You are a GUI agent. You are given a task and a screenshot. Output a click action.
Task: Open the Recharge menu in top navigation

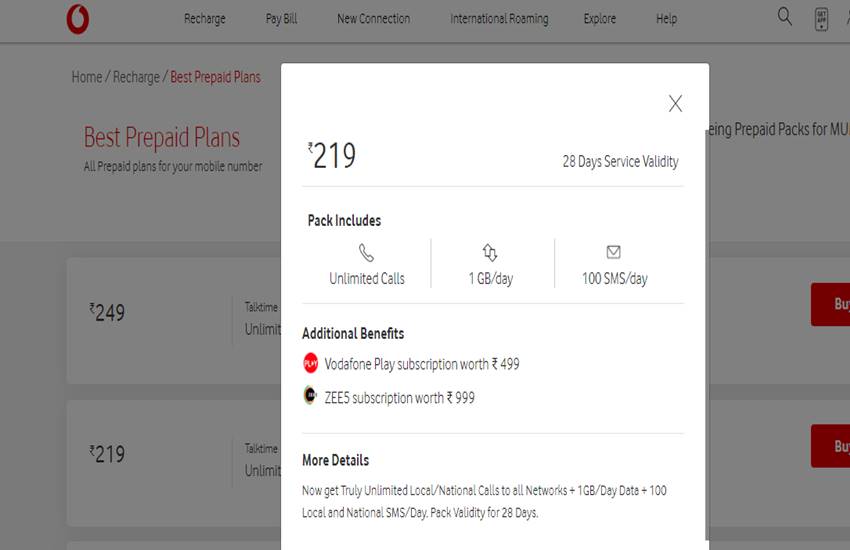[205, 19]
